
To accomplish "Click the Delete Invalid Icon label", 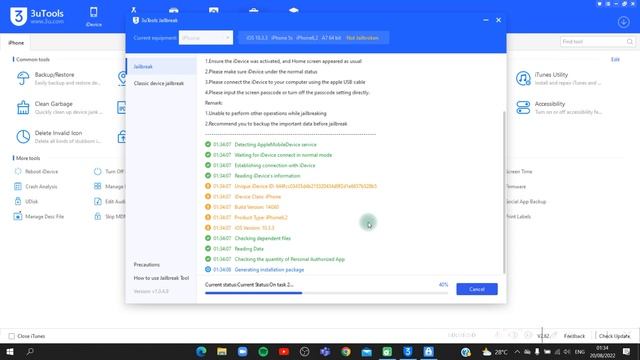I will pos(58,133).
